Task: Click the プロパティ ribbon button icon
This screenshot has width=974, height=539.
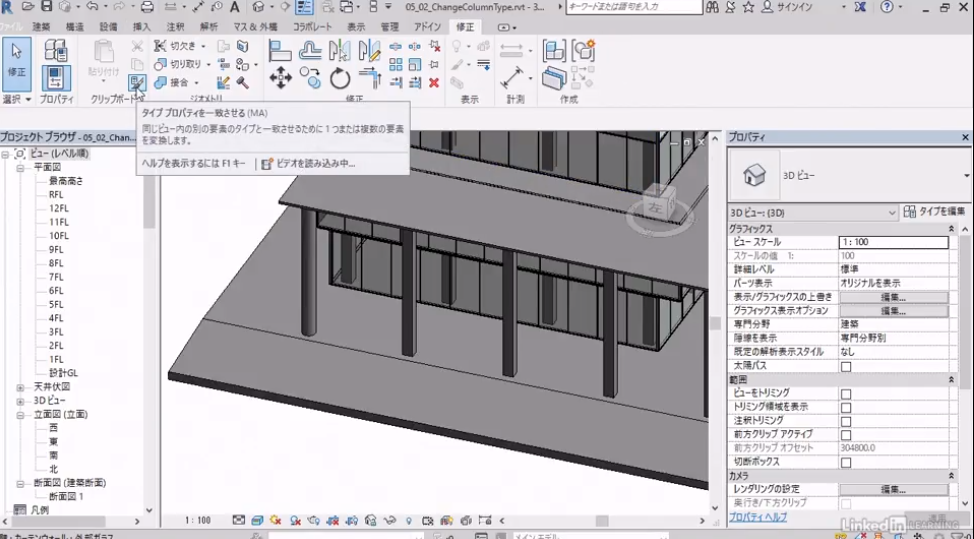Action: click(x=57, y=77)
